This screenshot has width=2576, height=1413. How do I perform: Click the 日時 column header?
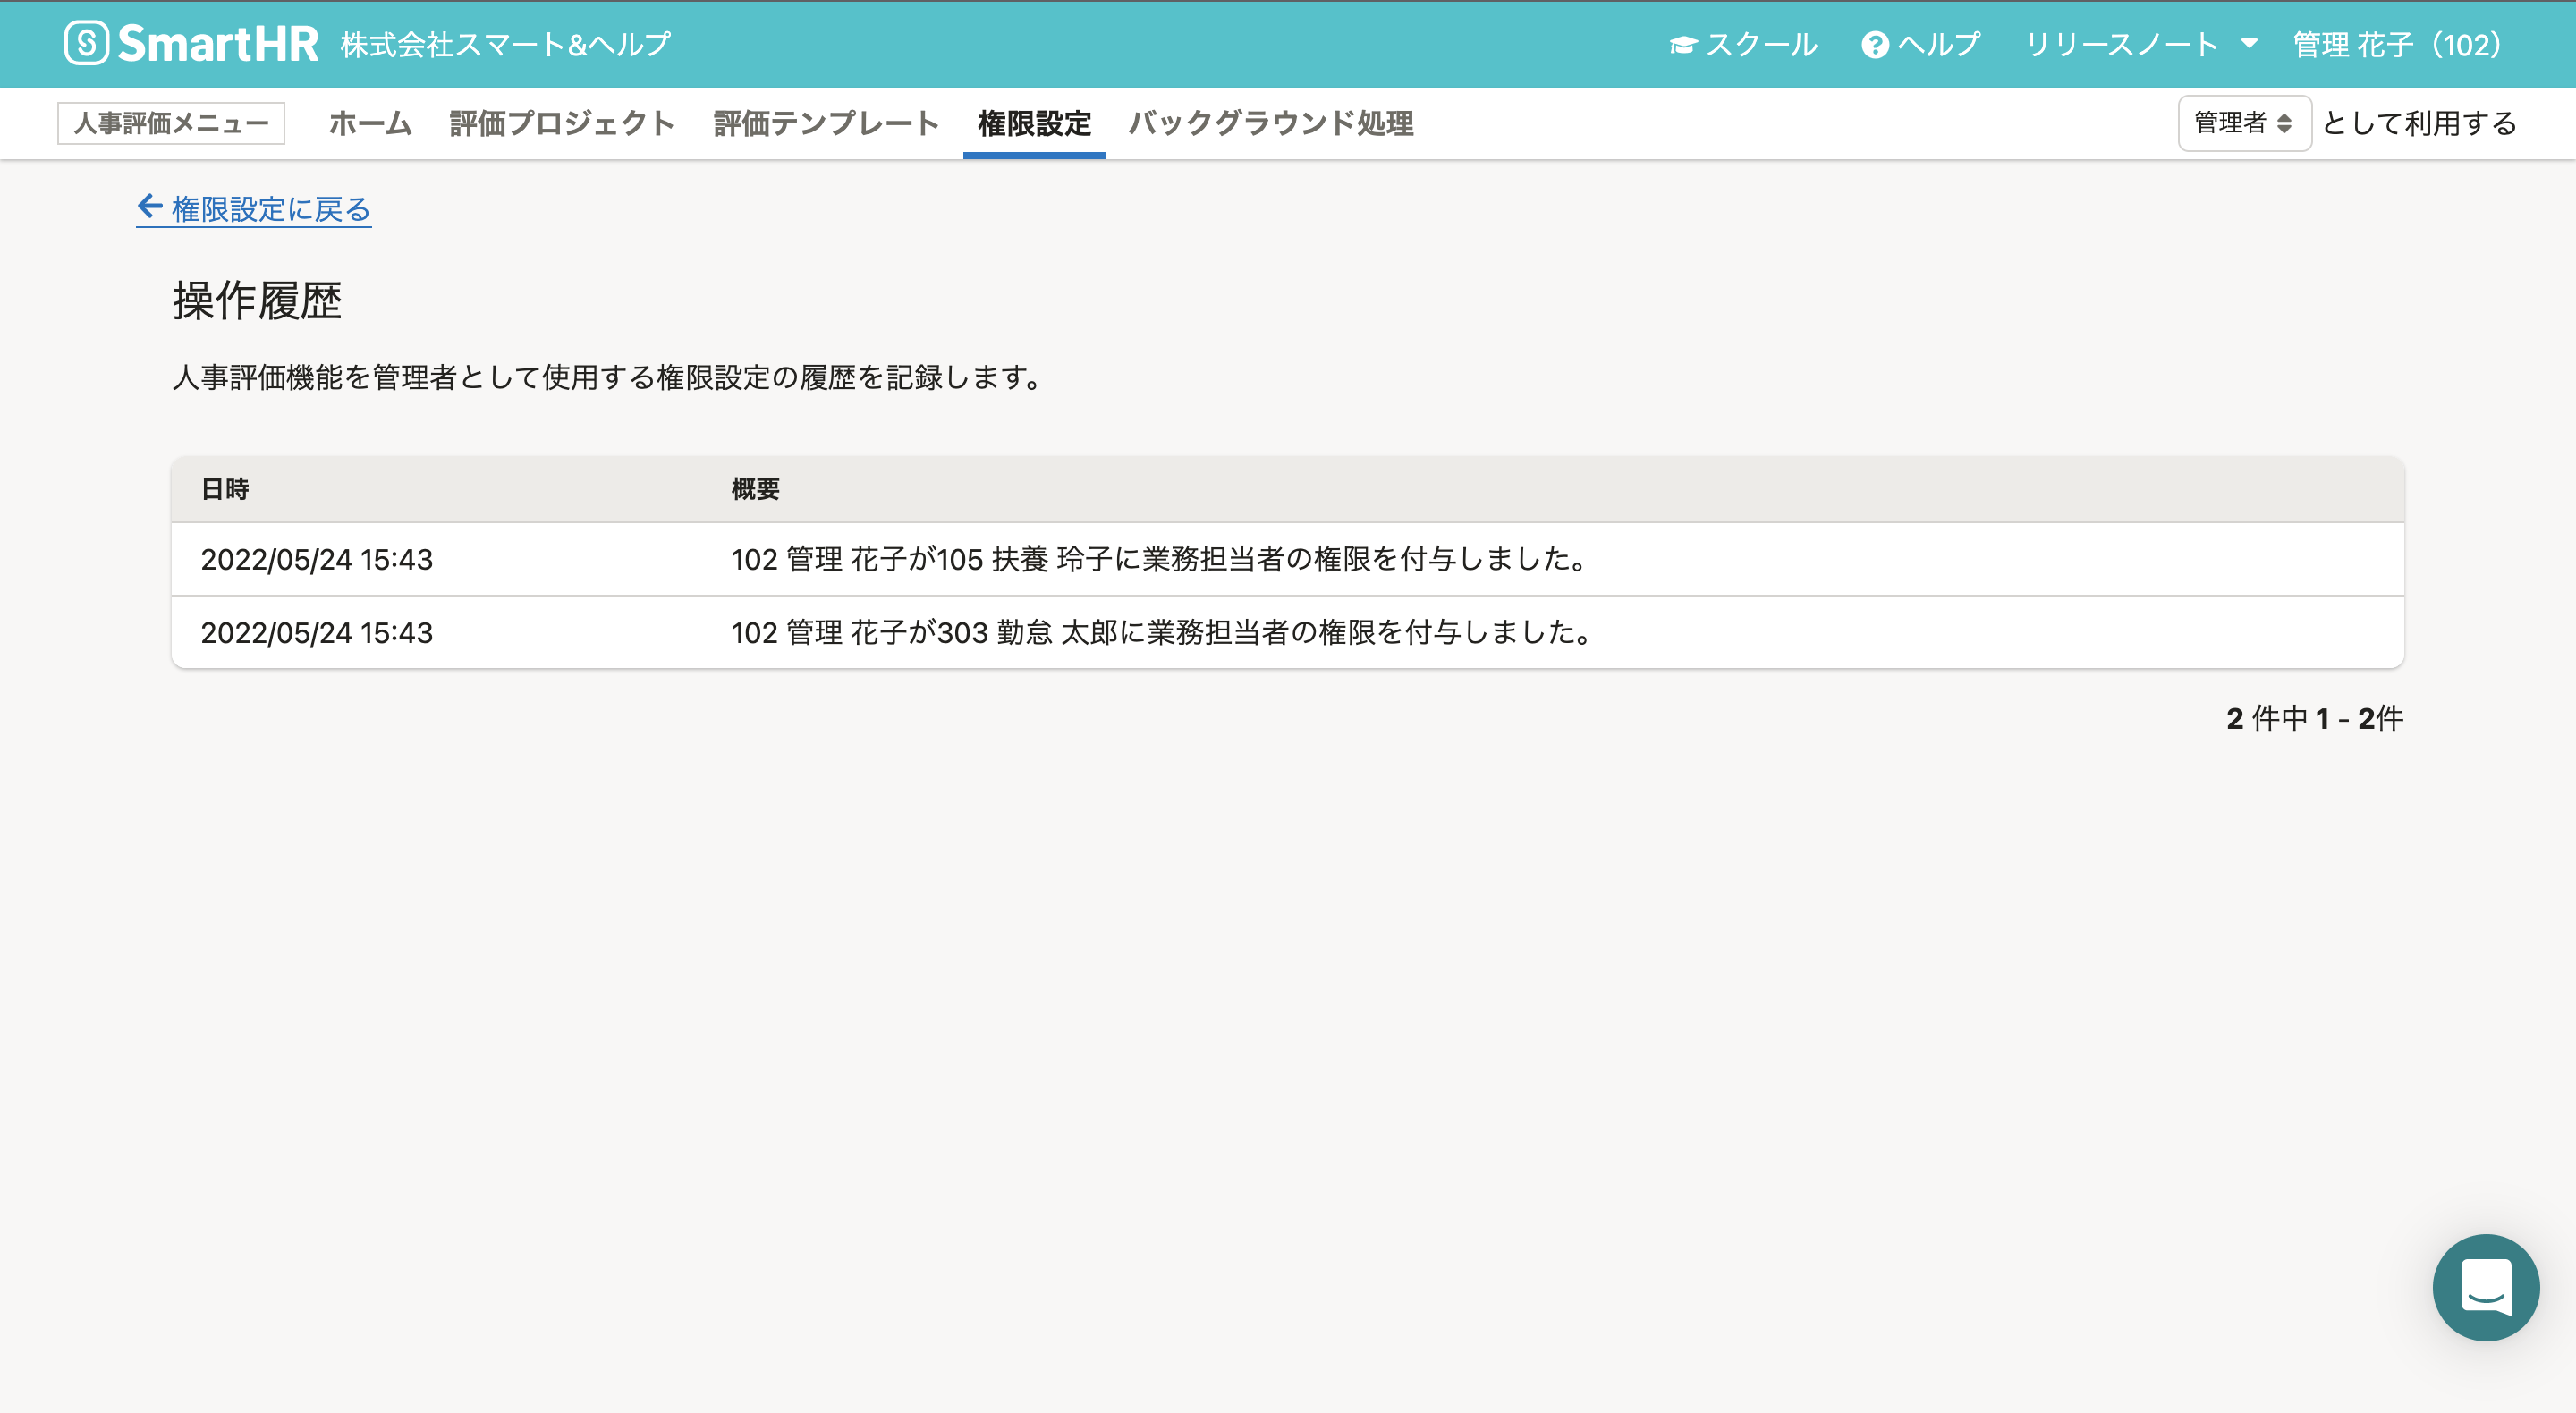[x=225, y=489]
